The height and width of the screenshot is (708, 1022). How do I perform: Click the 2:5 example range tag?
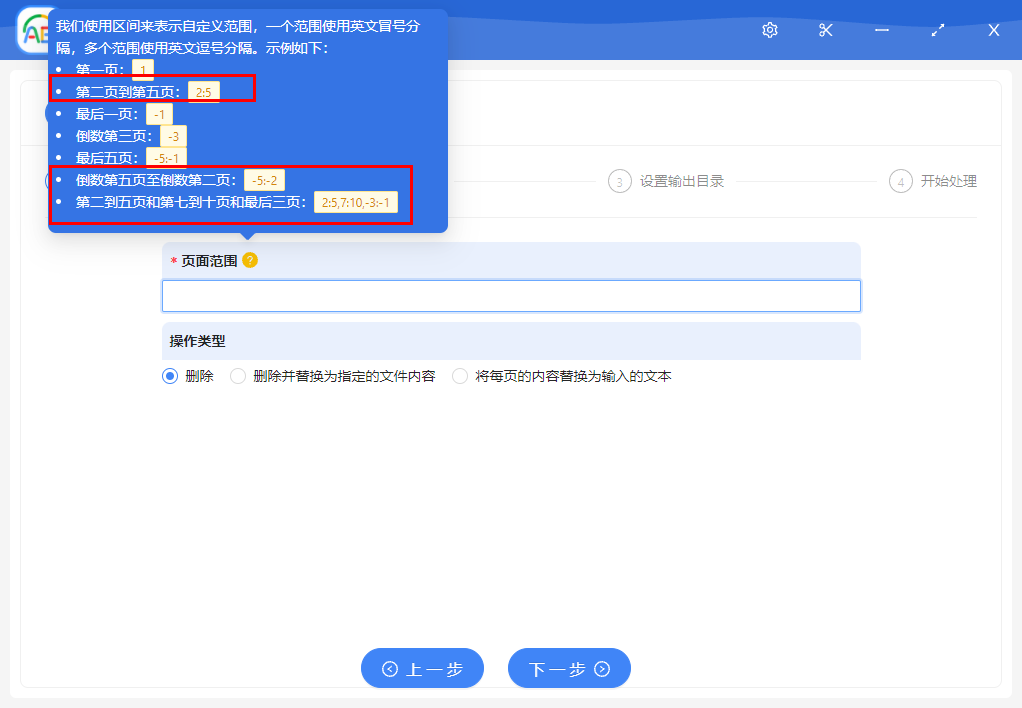(205, 91)
